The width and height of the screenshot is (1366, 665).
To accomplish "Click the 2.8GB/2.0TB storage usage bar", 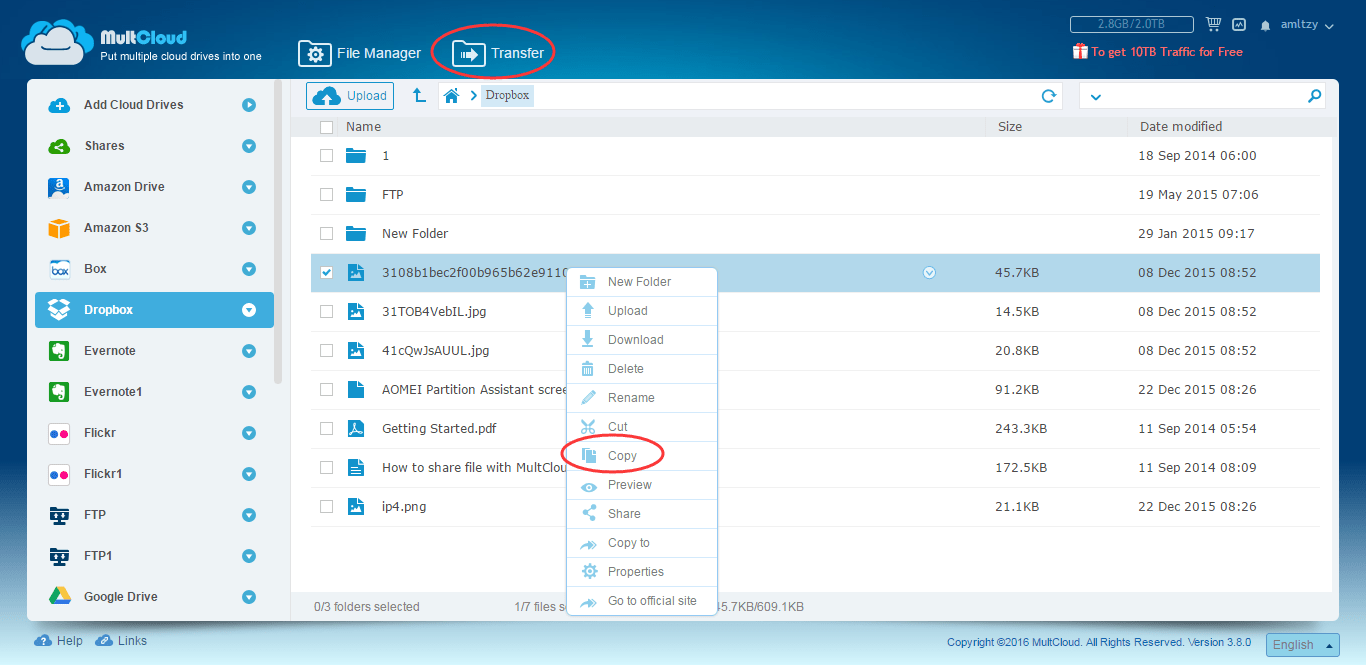I will 1131,24.
